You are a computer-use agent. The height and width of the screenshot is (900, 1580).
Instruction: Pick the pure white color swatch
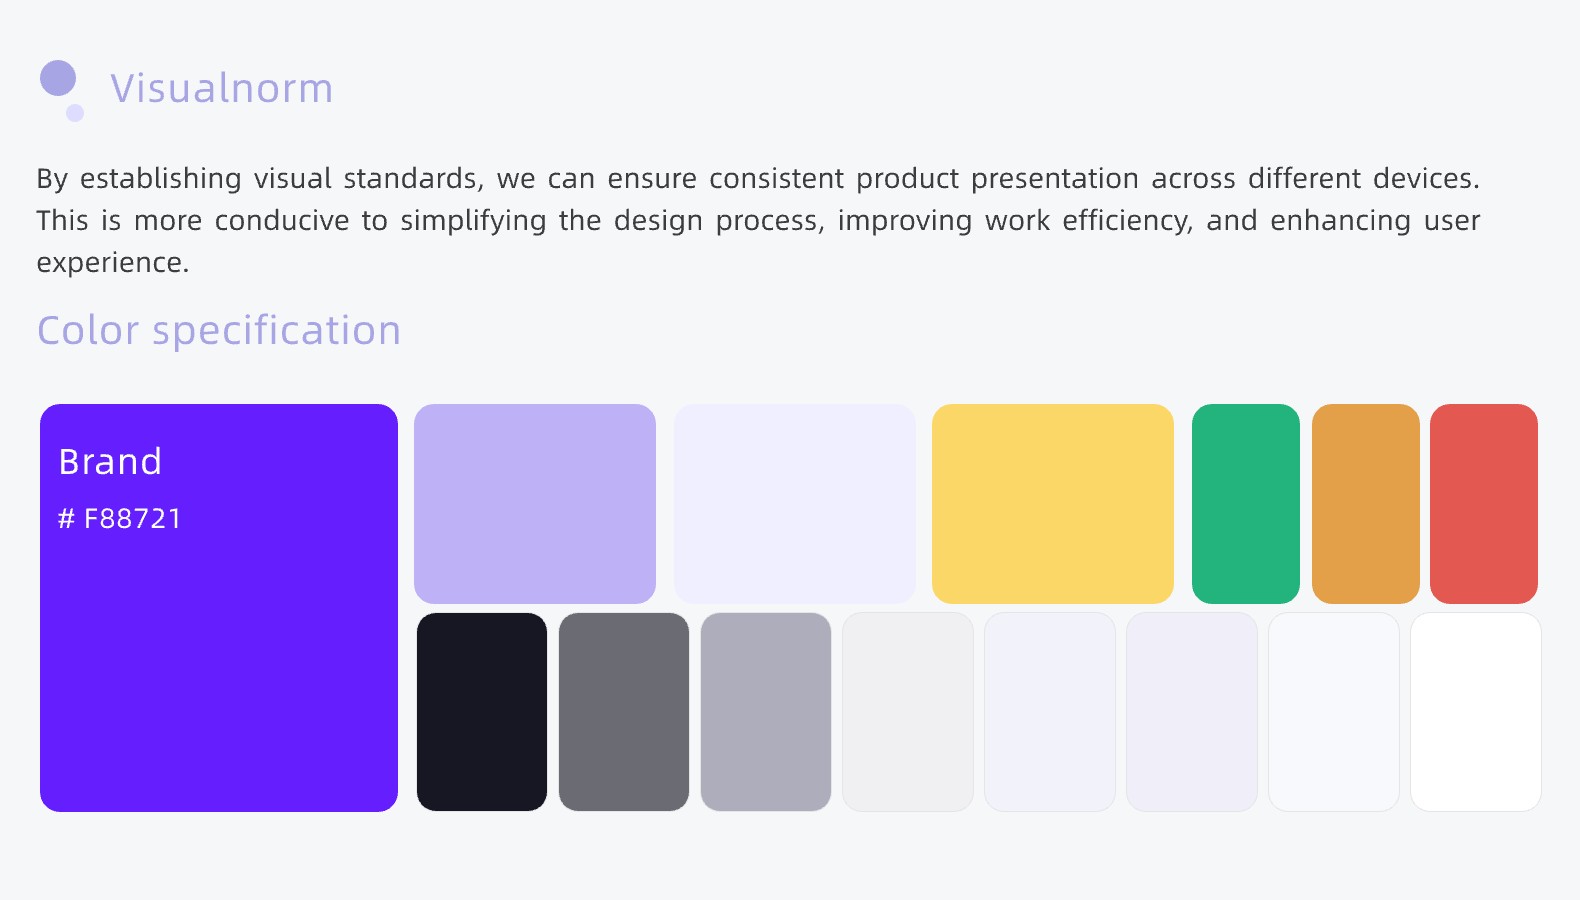1476,712
